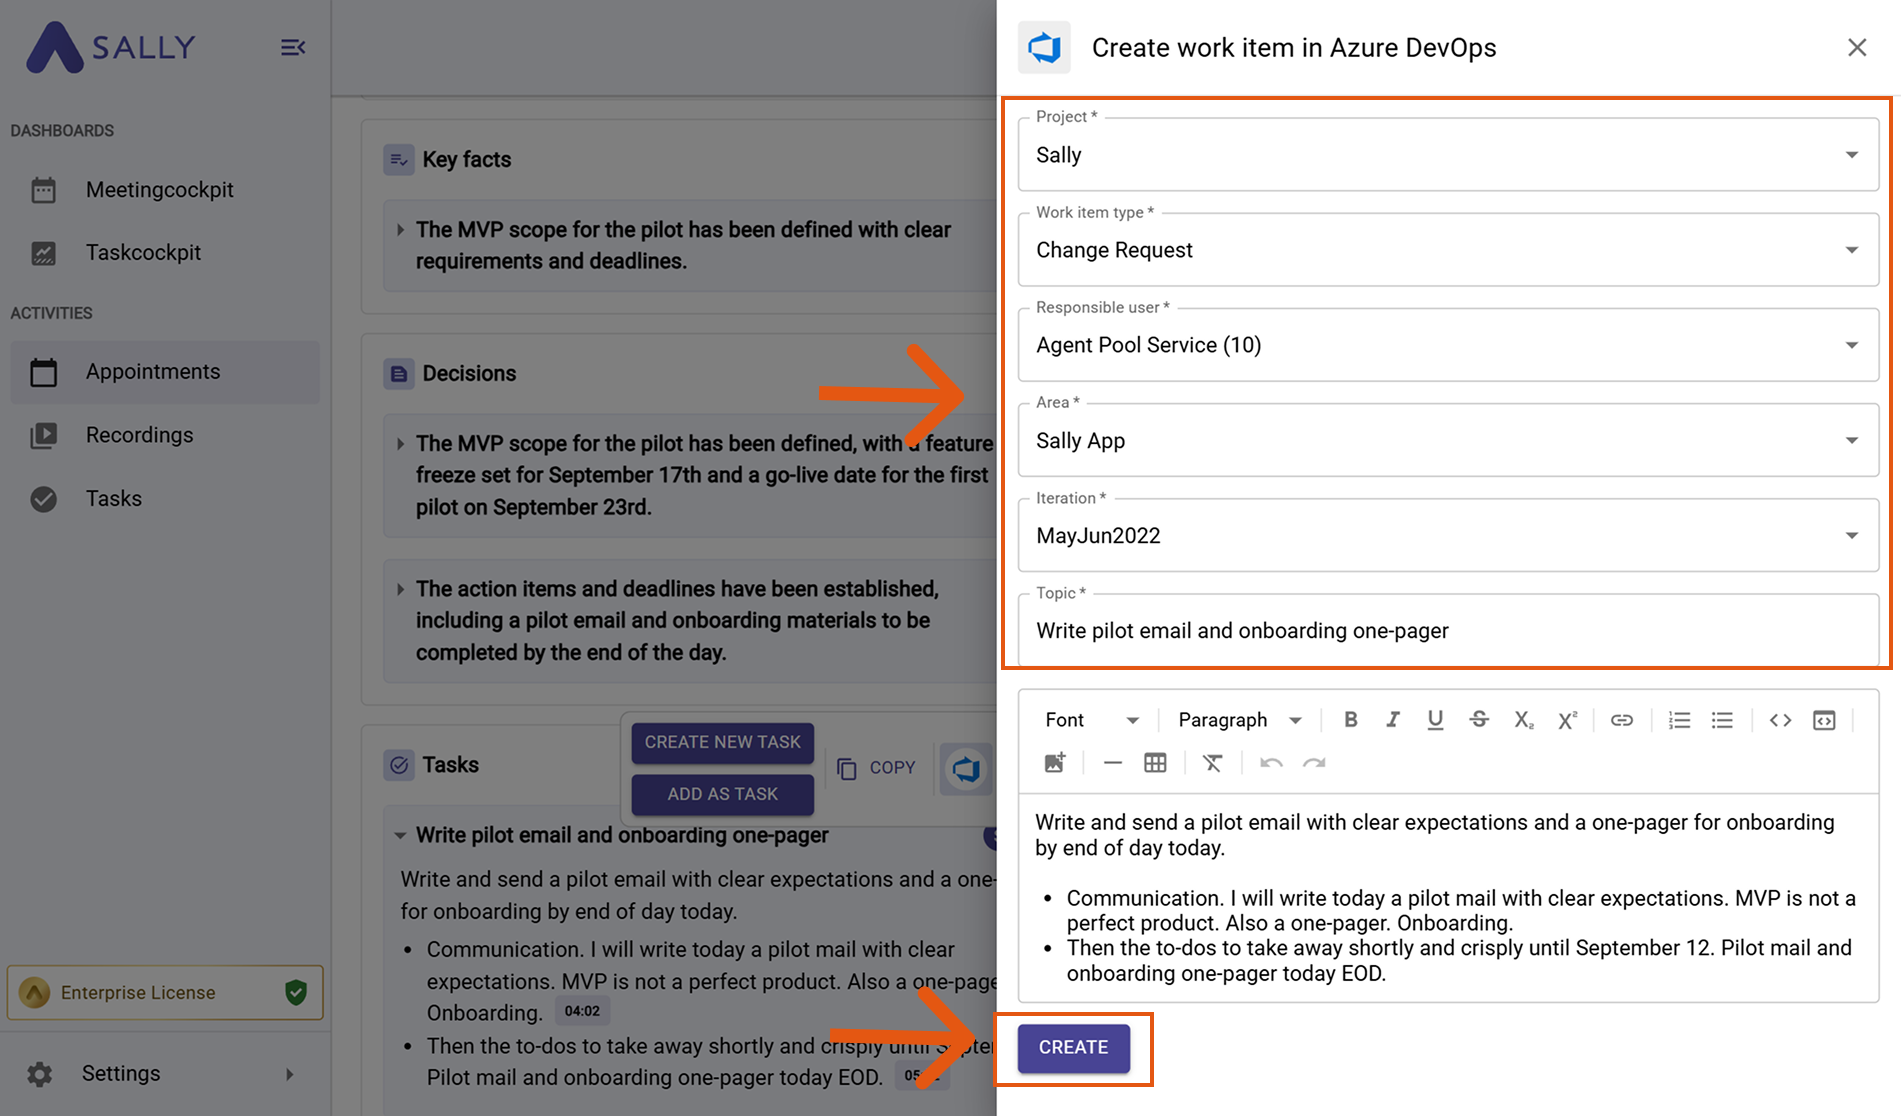1901x1116 pixels.
Task: Click into the Topic field
Action: pyautogui.click(x=1448, y=631)
